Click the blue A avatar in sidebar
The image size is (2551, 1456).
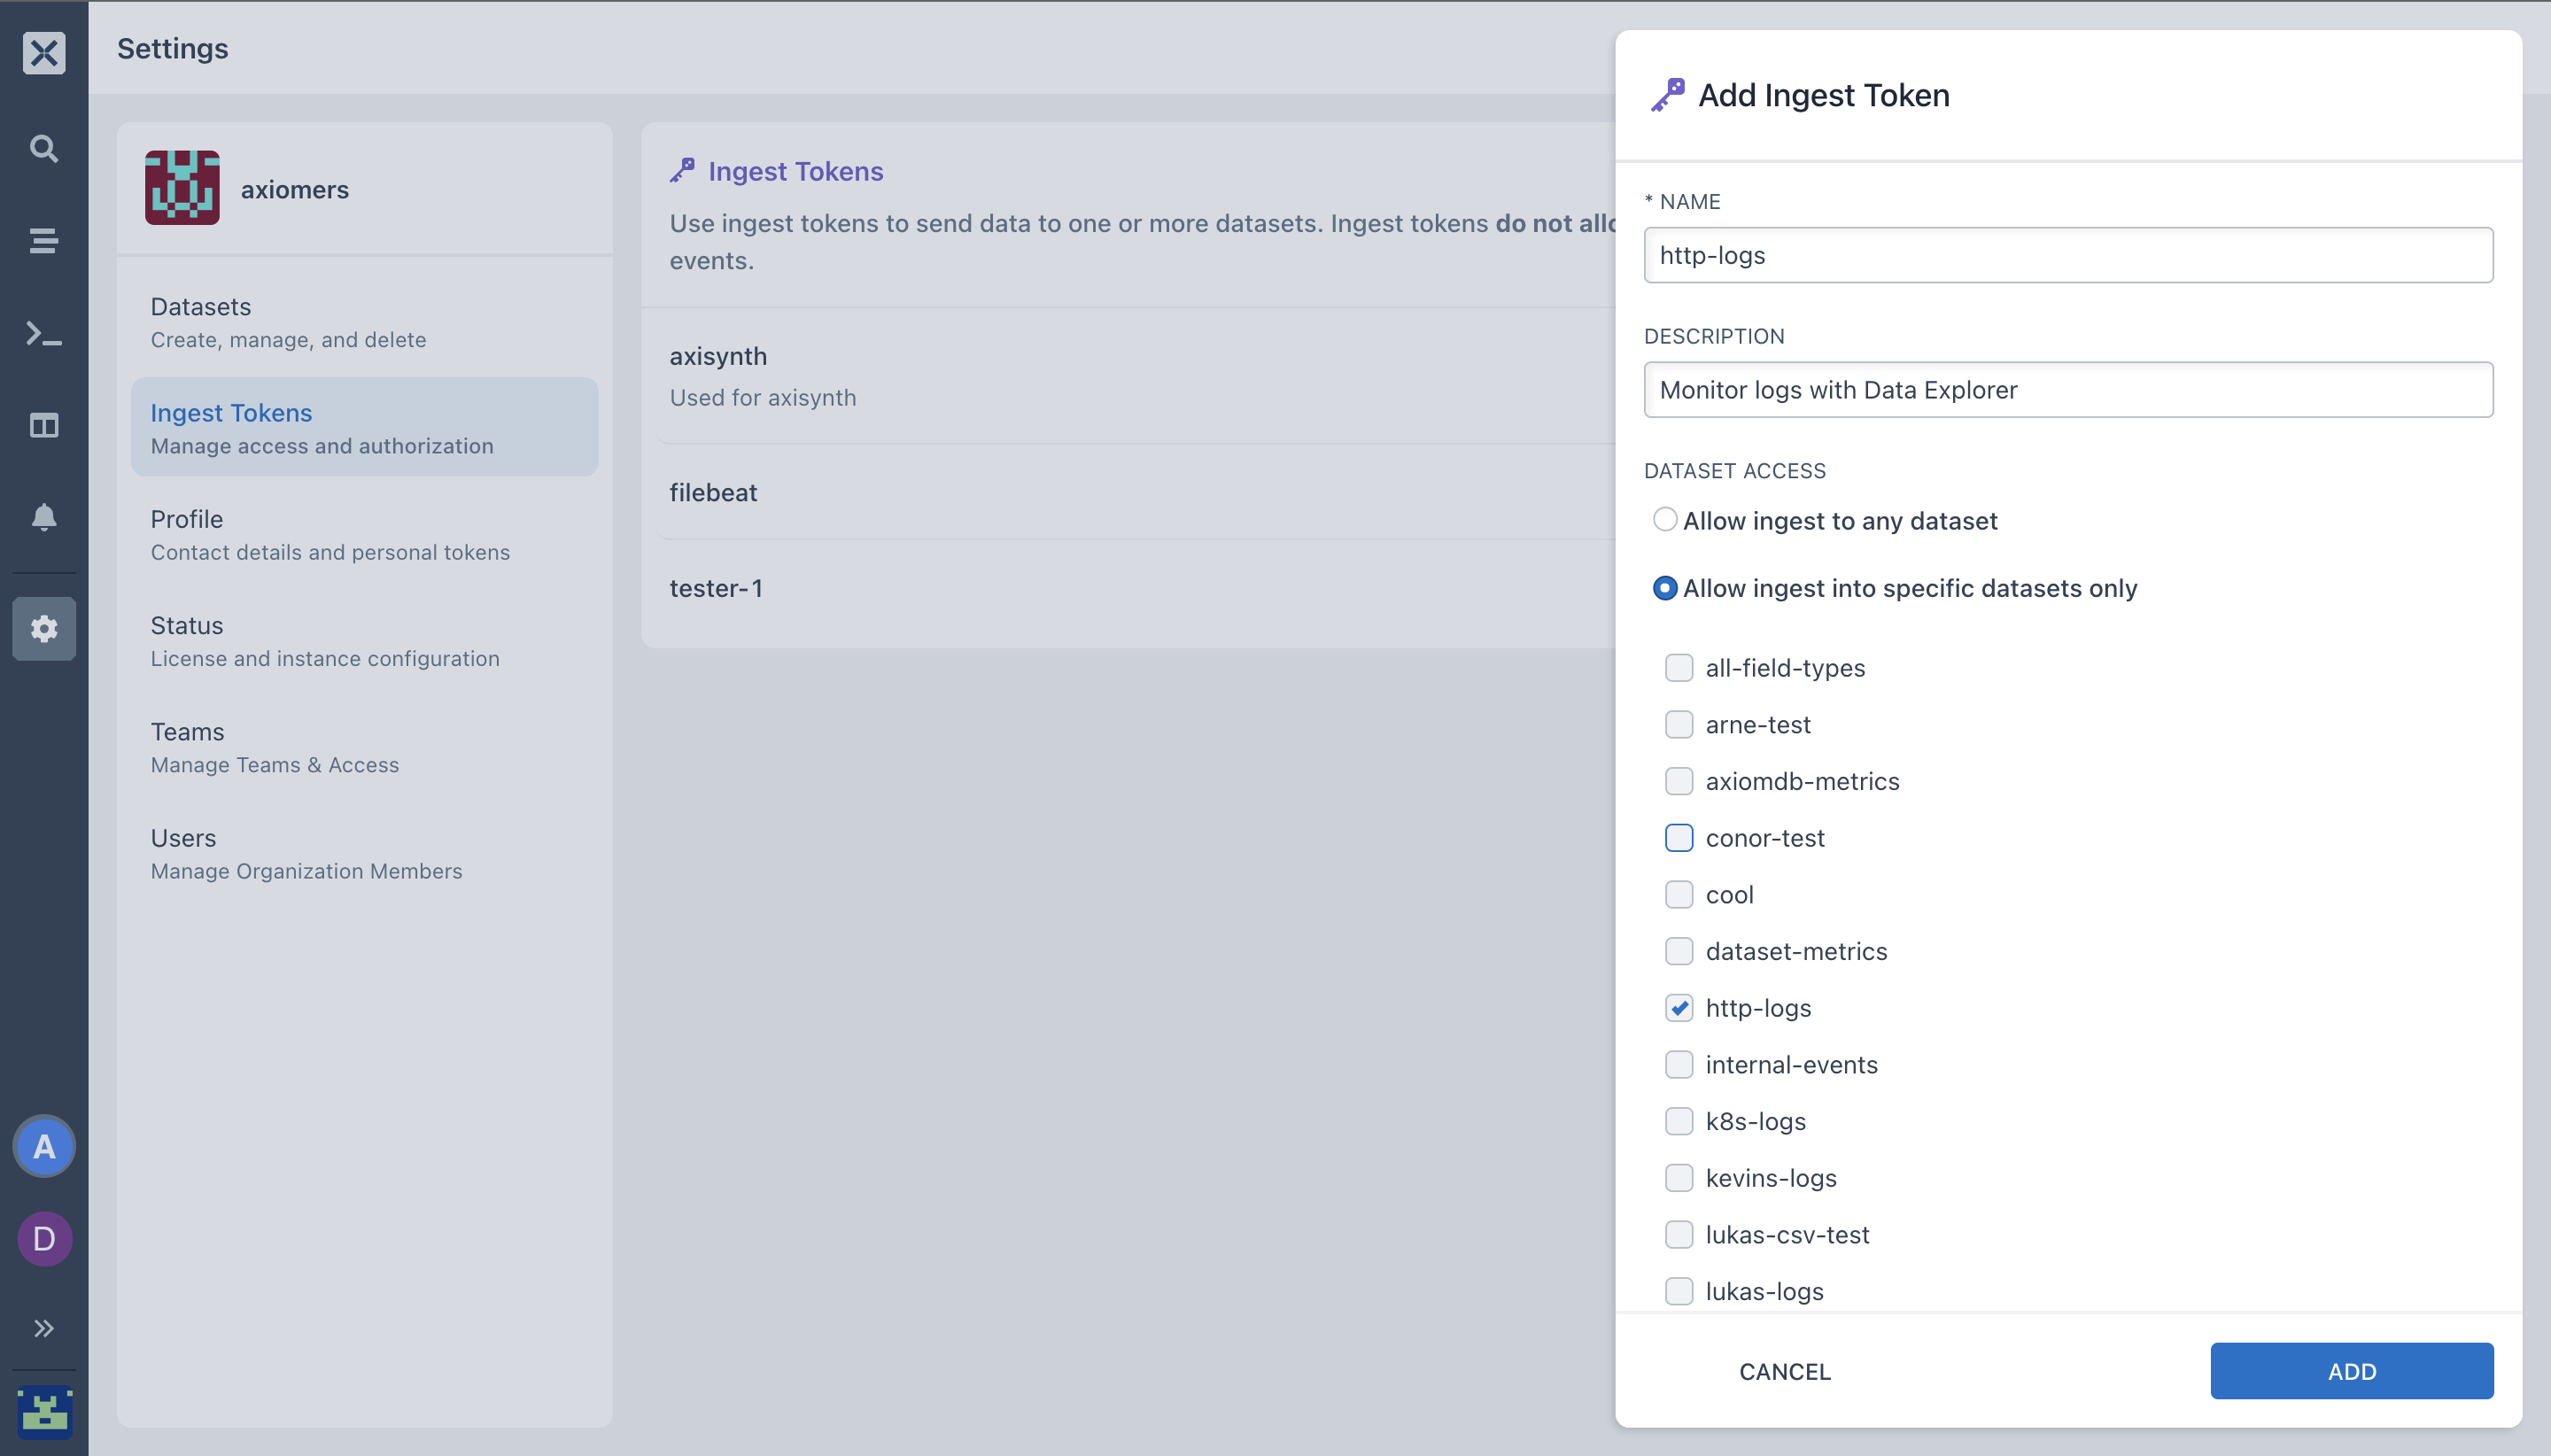tap(44, 1146)
